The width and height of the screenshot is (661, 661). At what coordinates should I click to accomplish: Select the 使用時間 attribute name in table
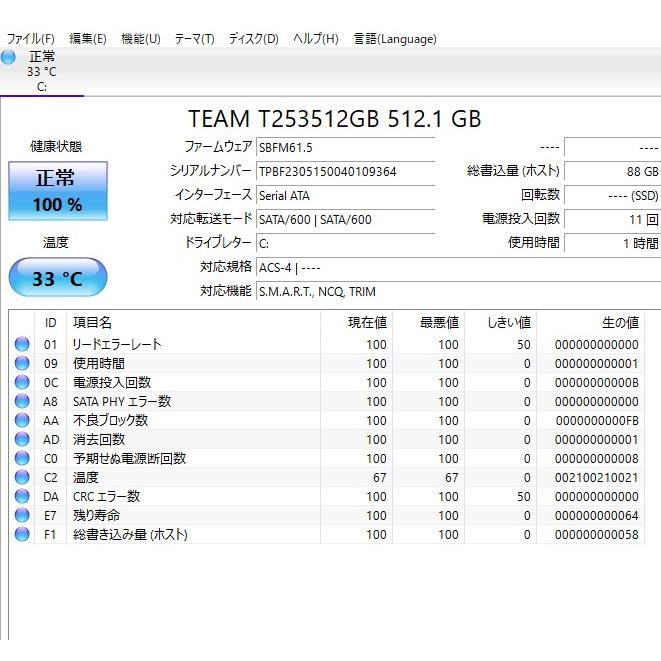(x=99, y=363)
